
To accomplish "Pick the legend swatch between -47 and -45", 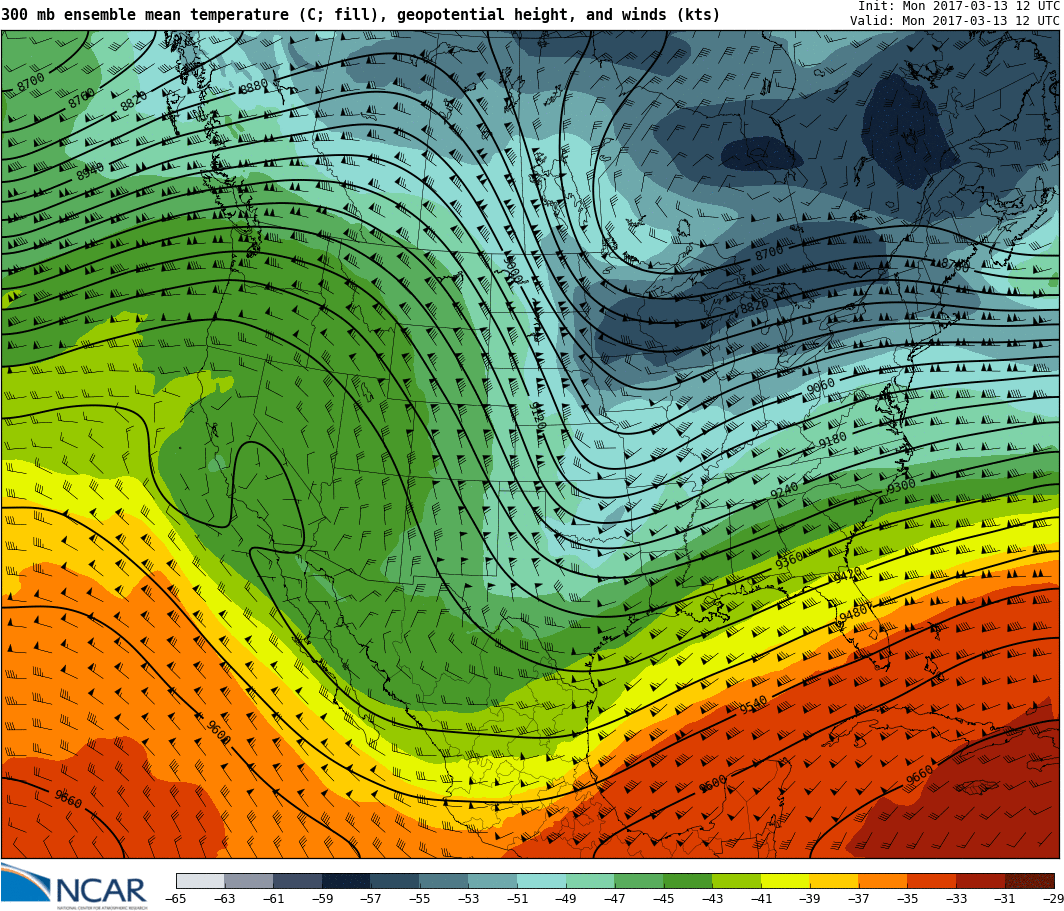I will click(x=640, y=880).
